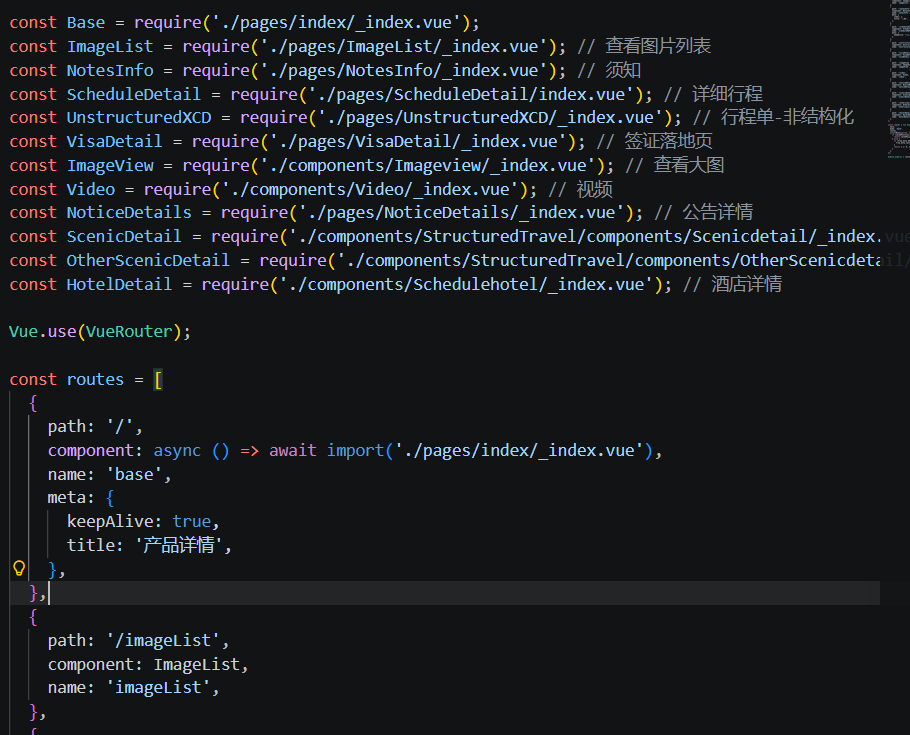
Task: Click the "routes" variable name
Action: pyautogui.click(x=95, y=379)
